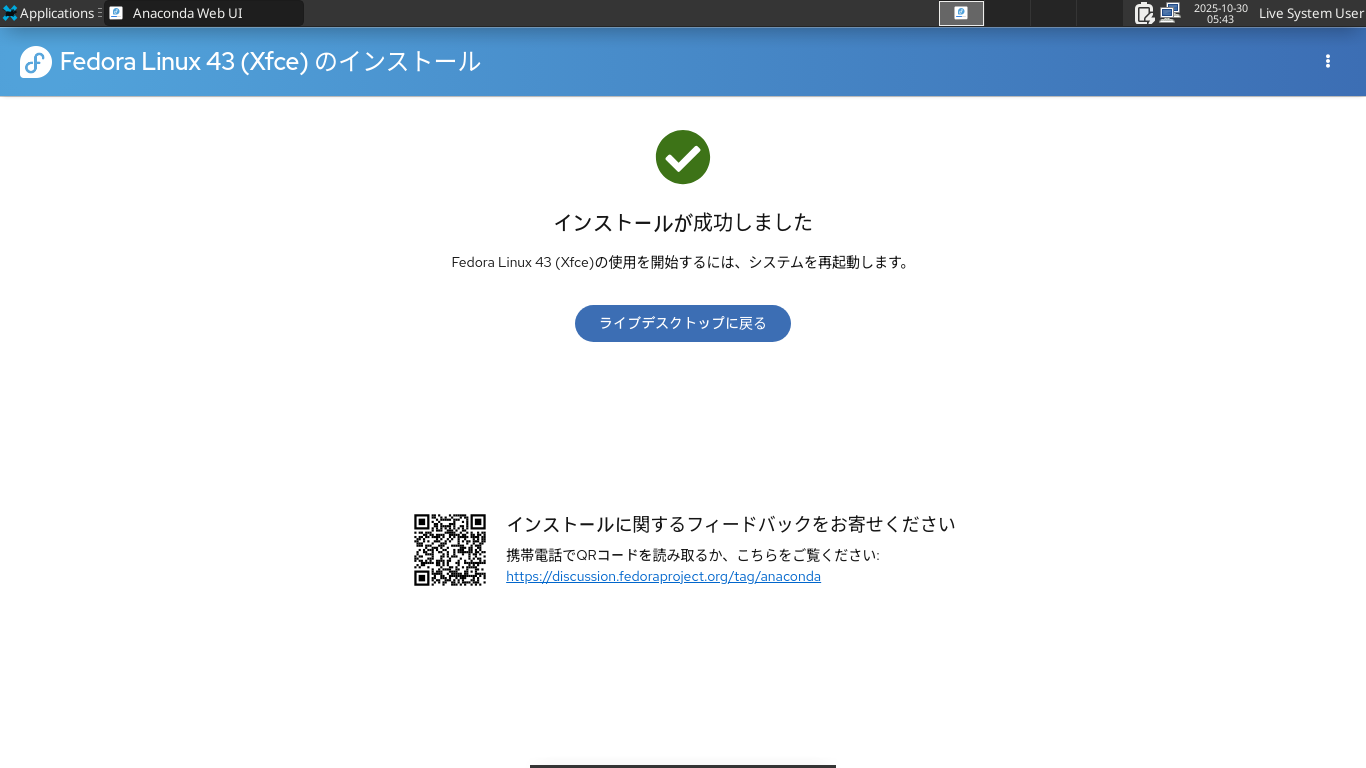
Task: Select the Anaconda Web UI taskbar button
Action: pos(204,13)
